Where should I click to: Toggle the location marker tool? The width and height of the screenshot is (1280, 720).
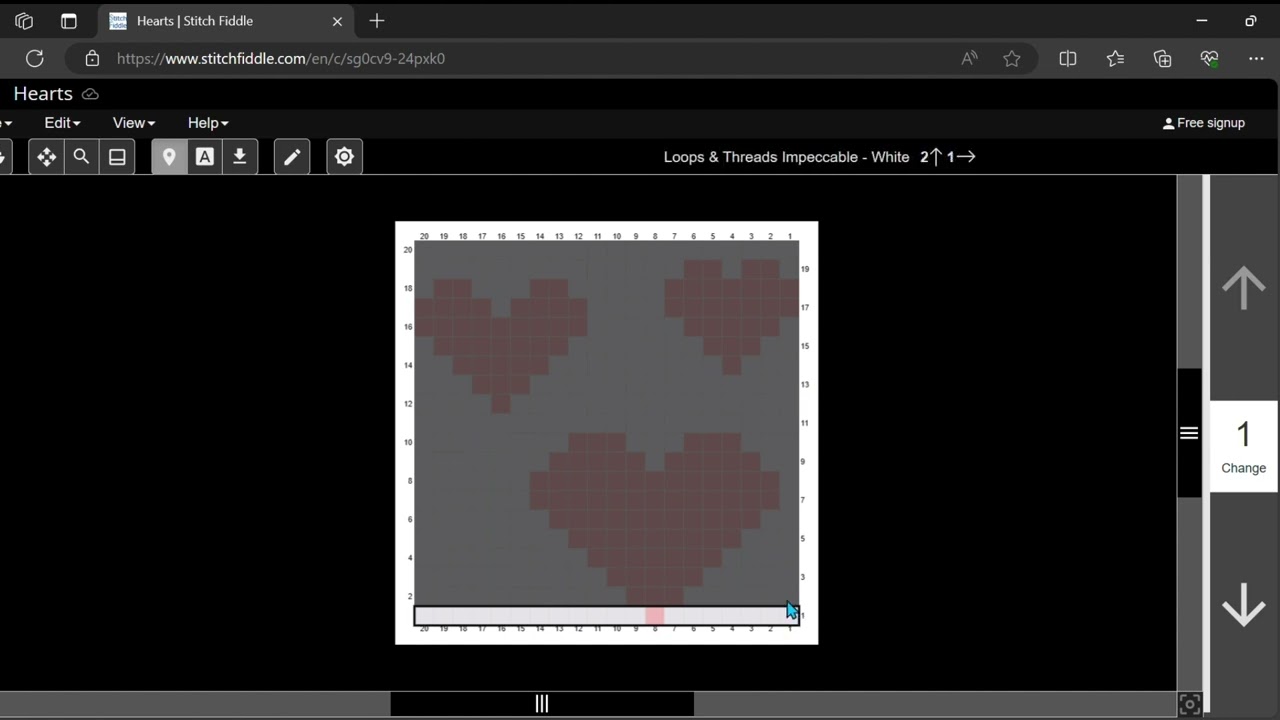click(x=169, y=157)
